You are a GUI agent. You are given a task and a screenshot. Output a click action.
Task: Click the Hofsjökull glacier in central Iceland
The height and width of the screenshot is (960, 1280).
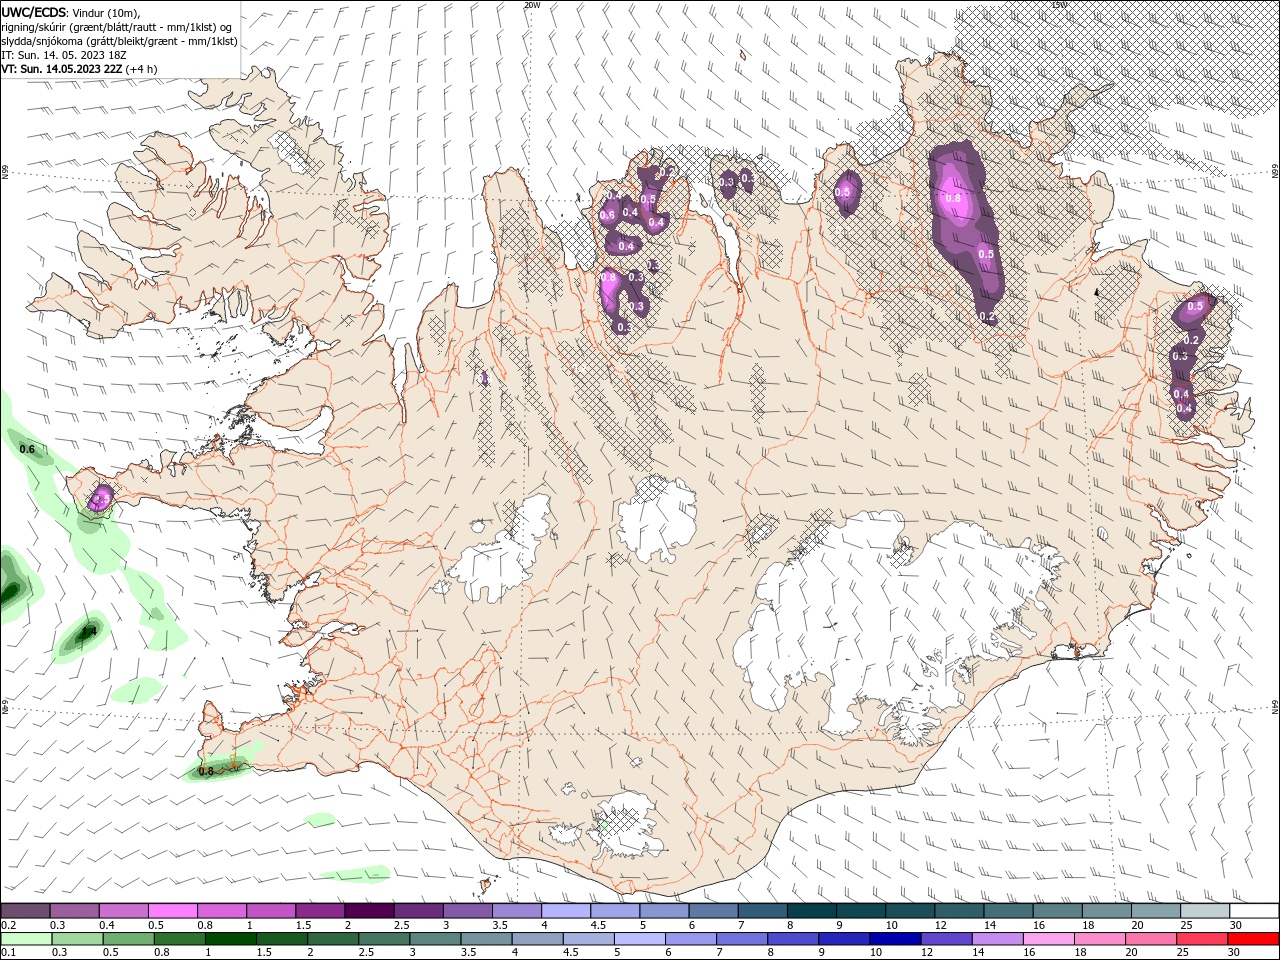657,519
